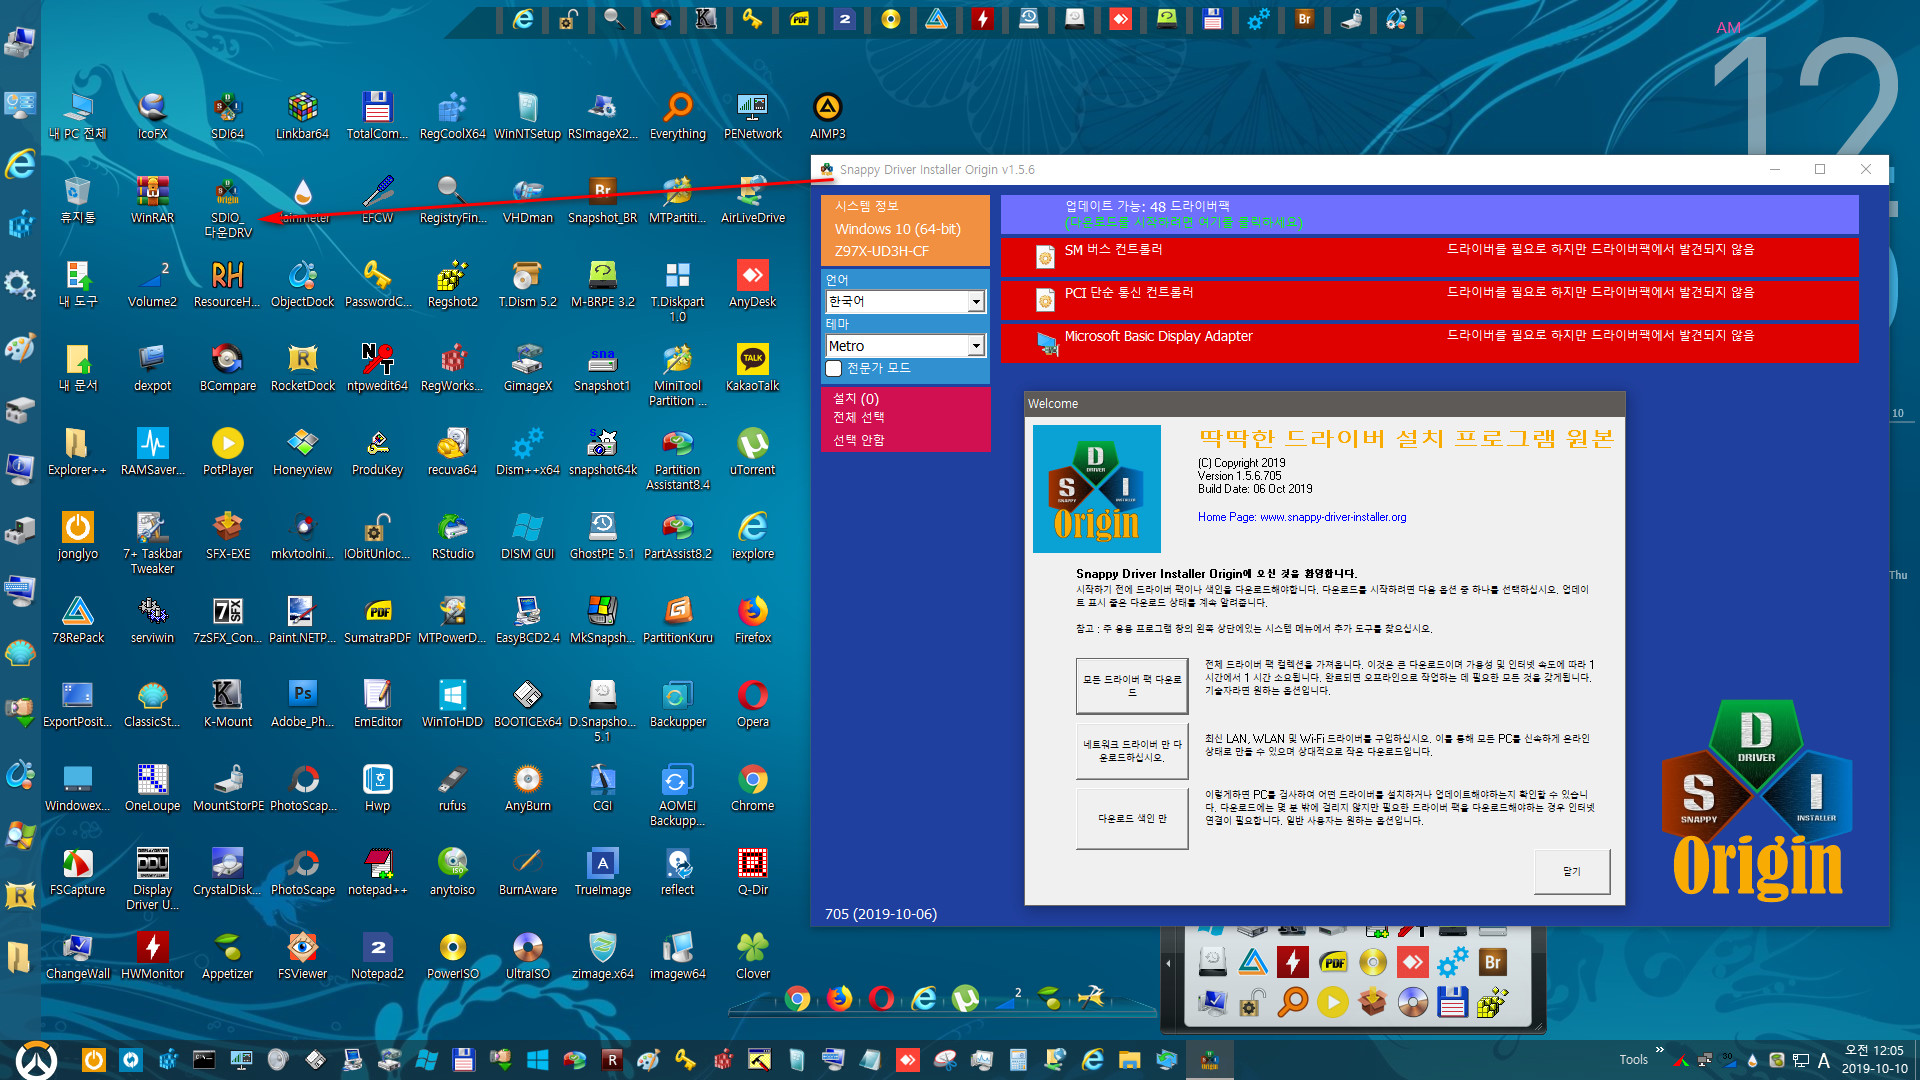
Task: Click 선택 안함 (select none)
Action: tap(859, 440)
